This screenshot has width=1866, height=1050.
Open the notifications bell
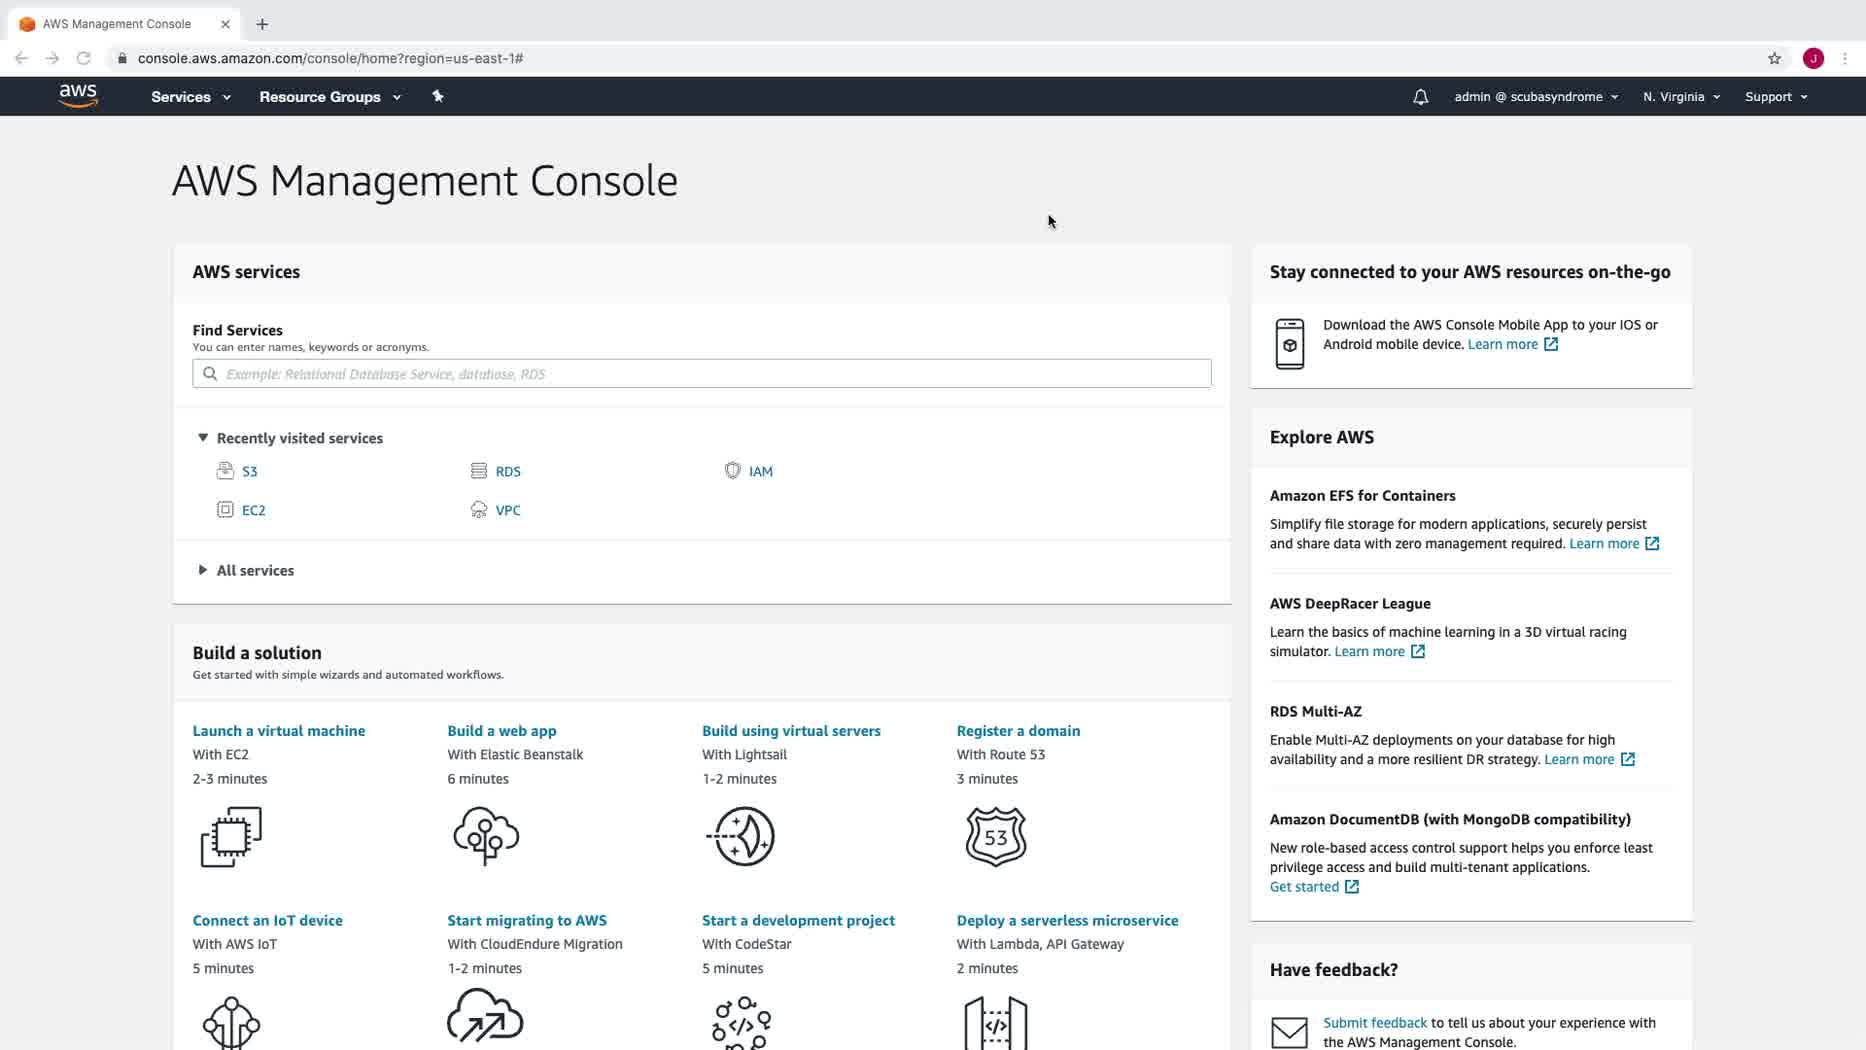[x=1420, y=97]
